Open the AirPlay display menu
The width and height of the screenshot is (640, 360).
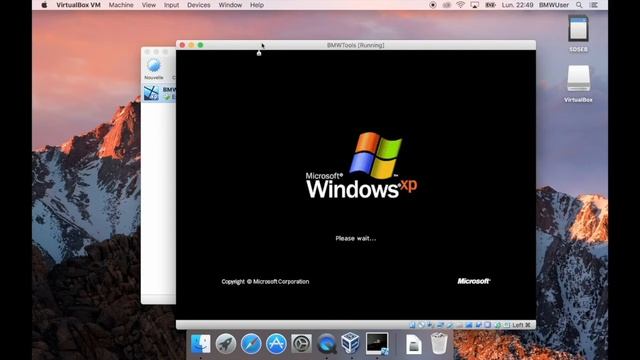[x=475, y=5]
